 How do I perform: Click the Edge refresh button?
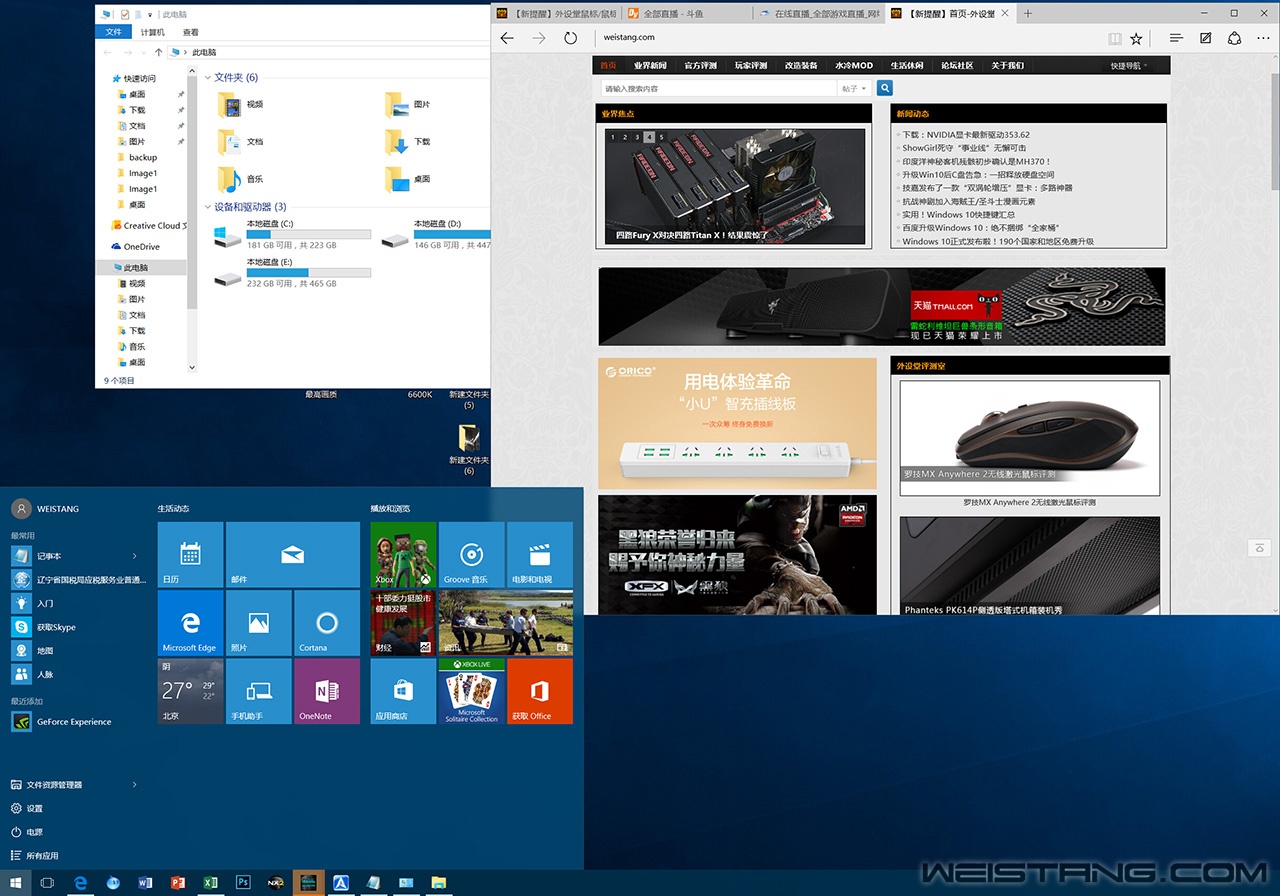click(x=570, y=38)
